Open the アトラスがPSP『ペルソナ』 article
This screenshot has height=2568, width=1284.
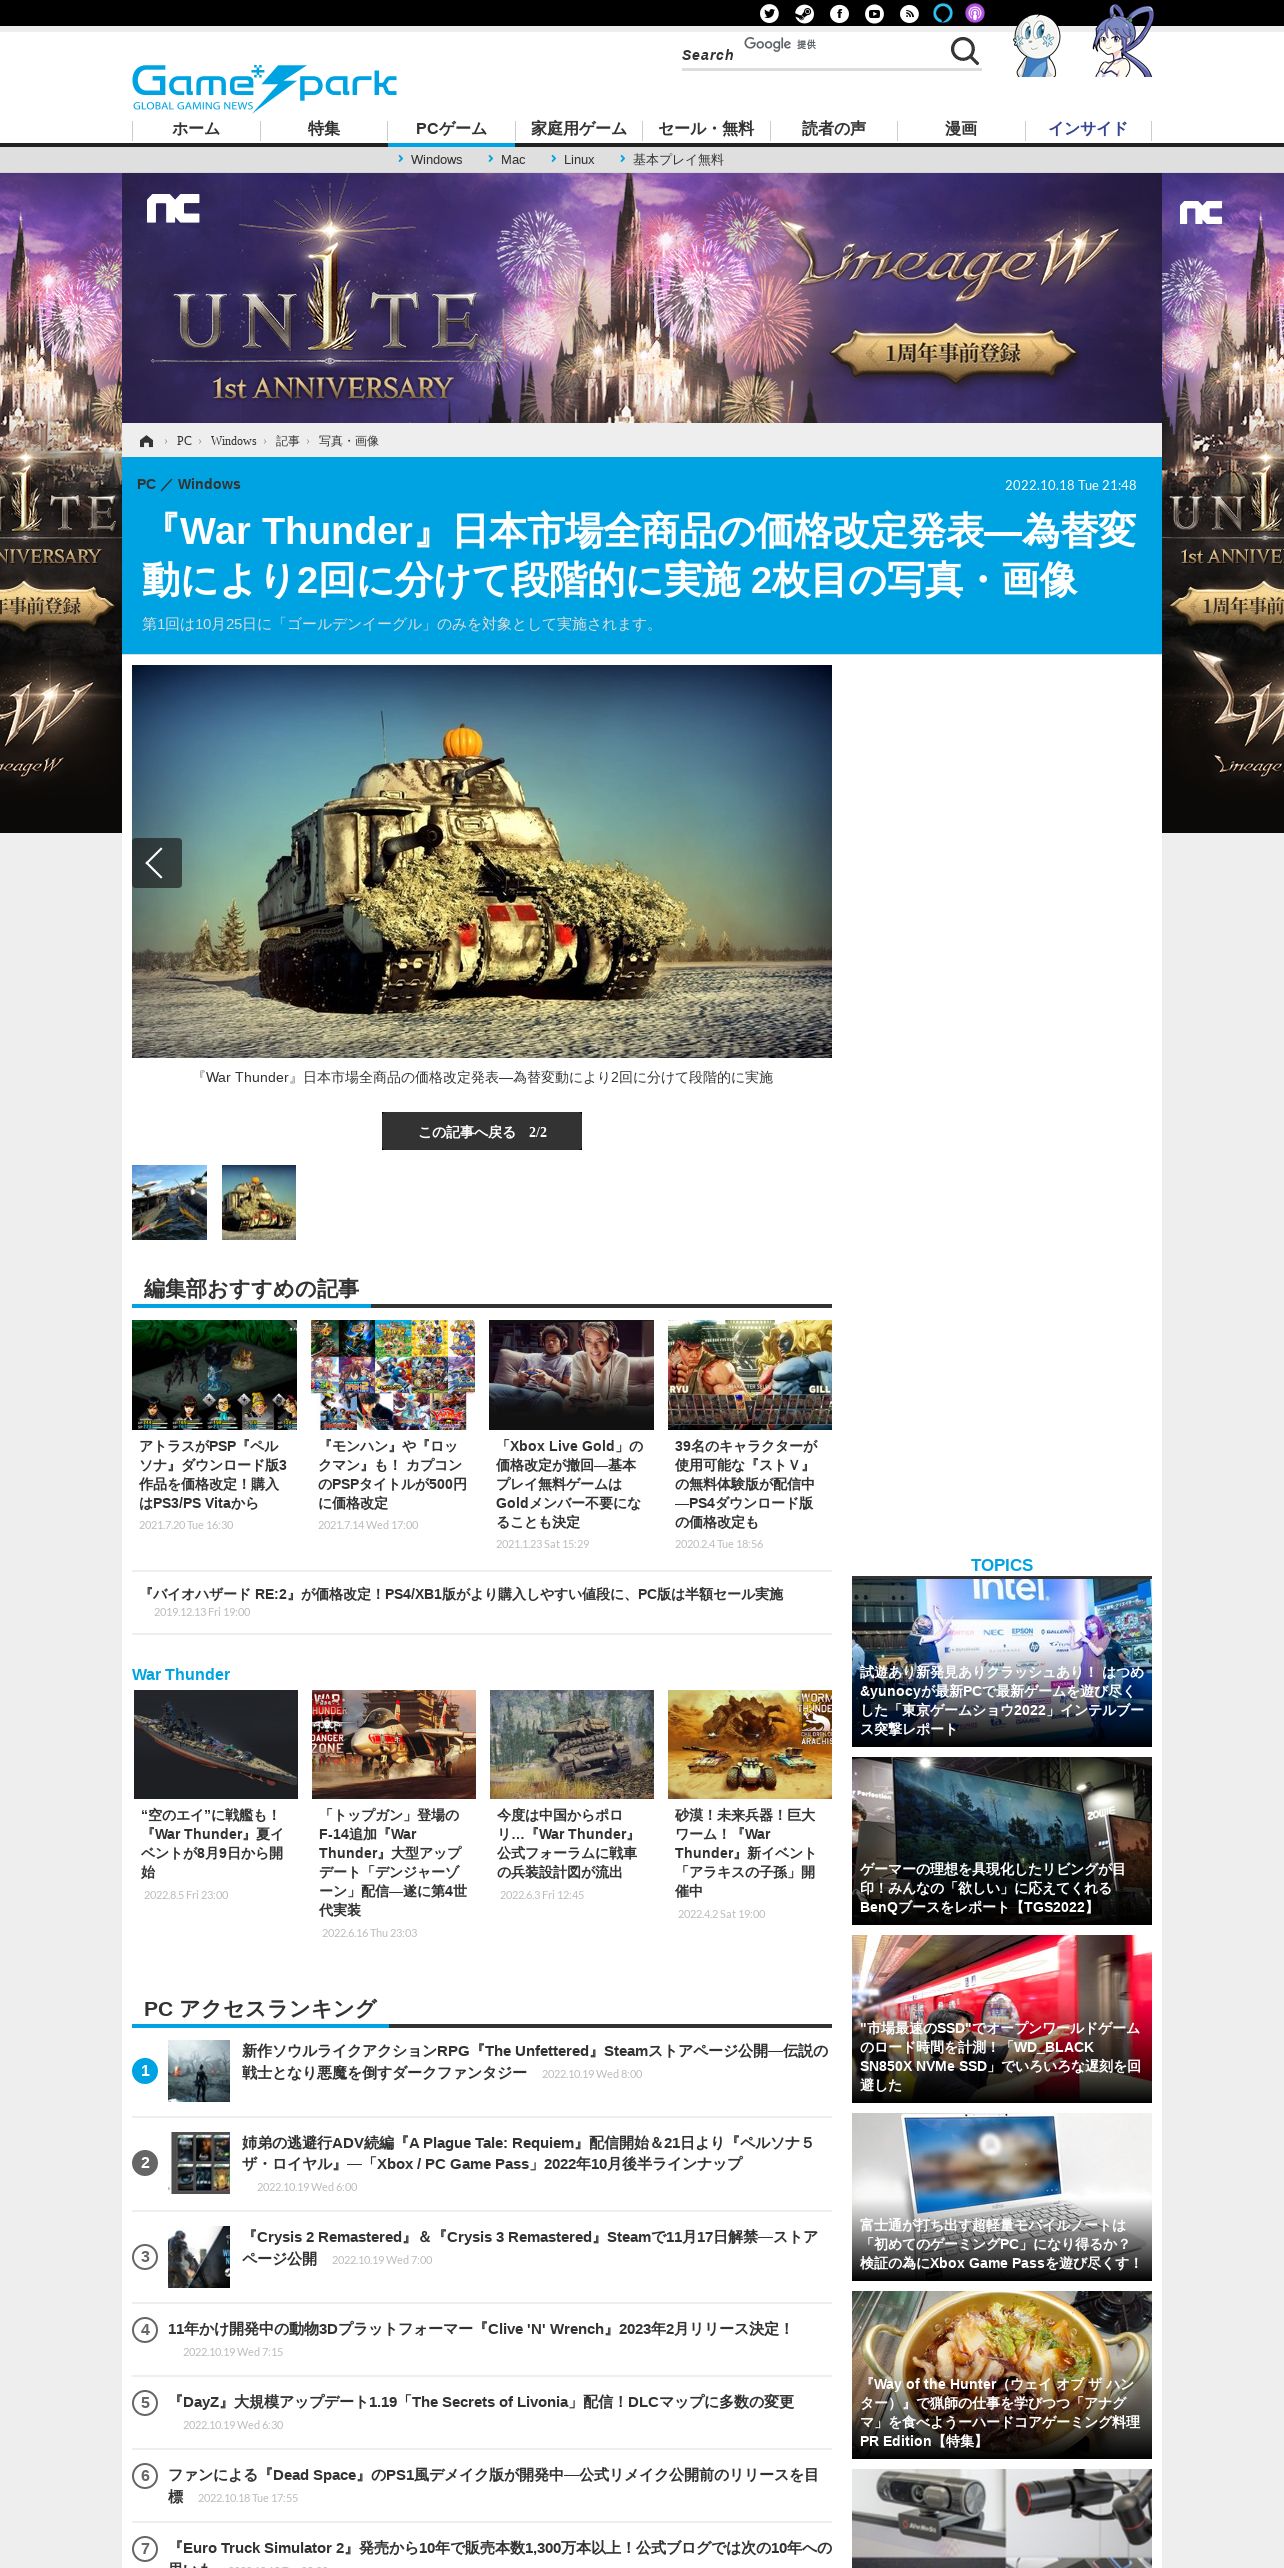pyautogui.click(x=214, y=1427)
